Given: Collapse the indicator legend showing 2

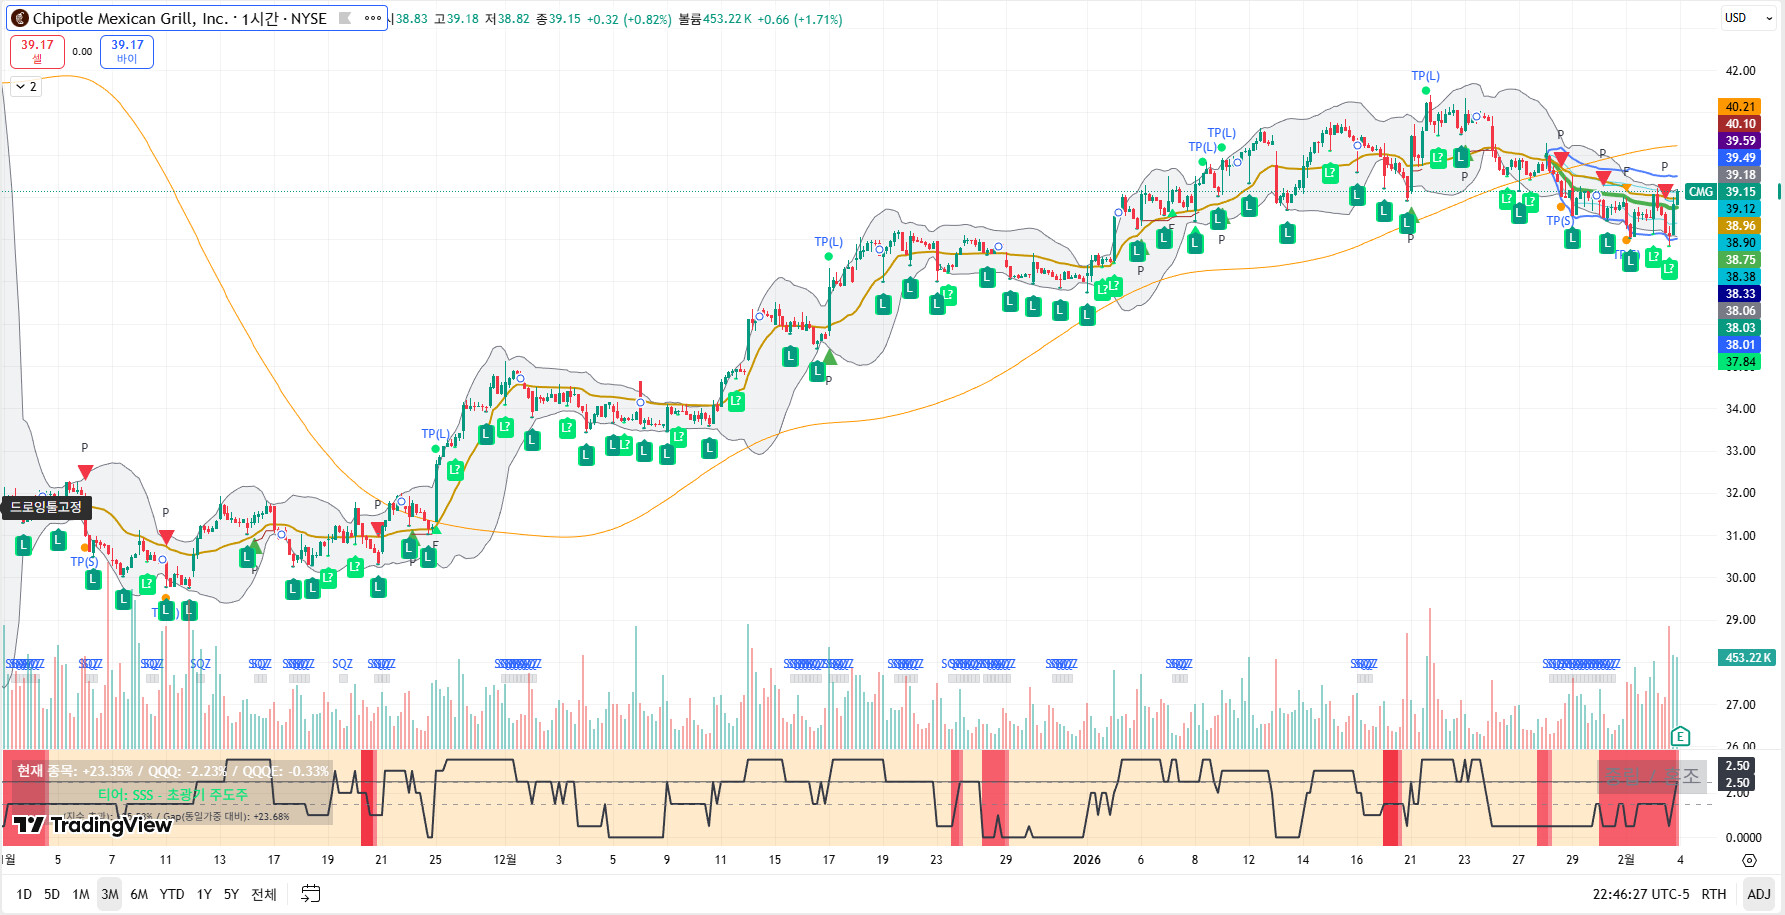Looking at the screenshot, I should point(26,87).
